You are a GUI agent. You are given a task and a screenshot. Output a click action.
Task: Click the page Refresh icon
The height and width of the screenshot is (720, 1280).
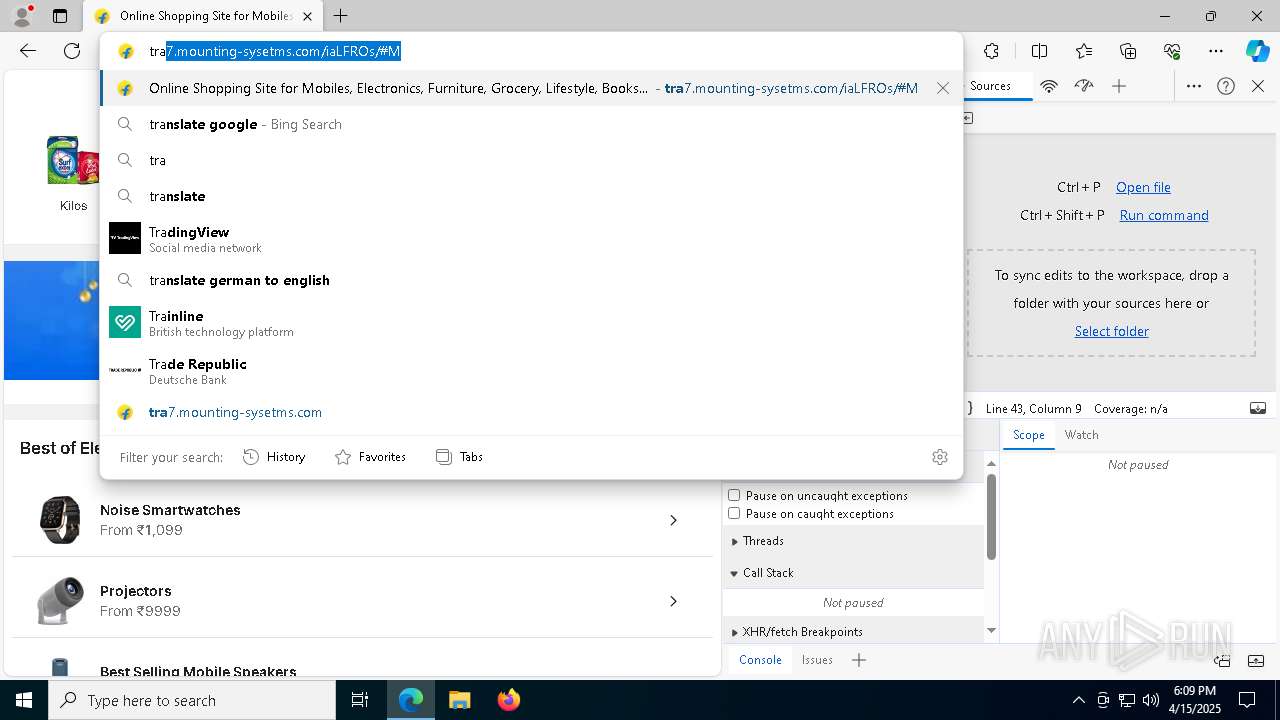click(72, 51)
